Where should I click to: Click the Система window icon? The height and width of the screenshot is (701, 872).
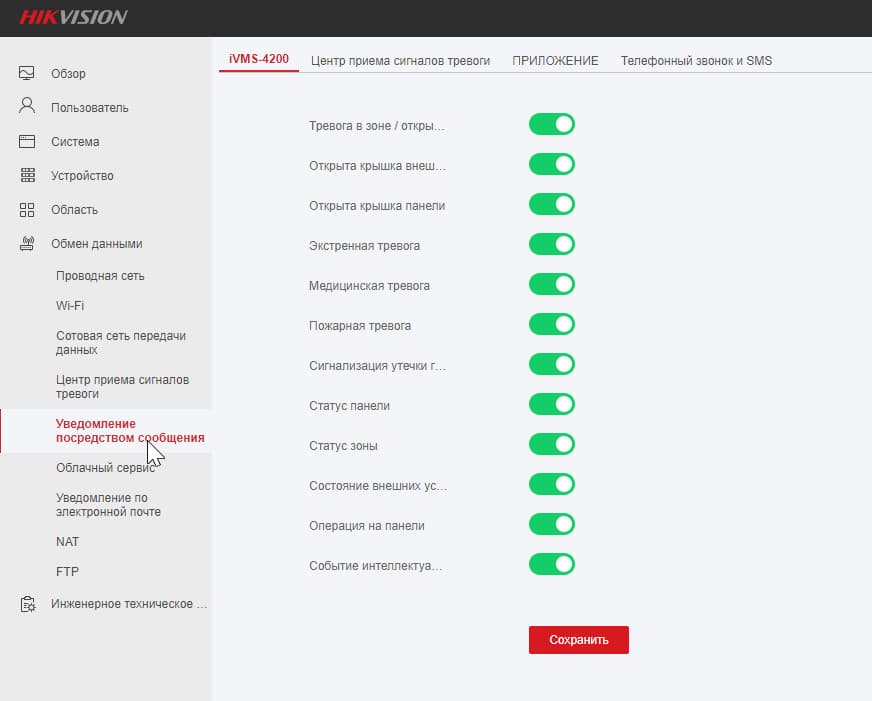tap(27, 141)
